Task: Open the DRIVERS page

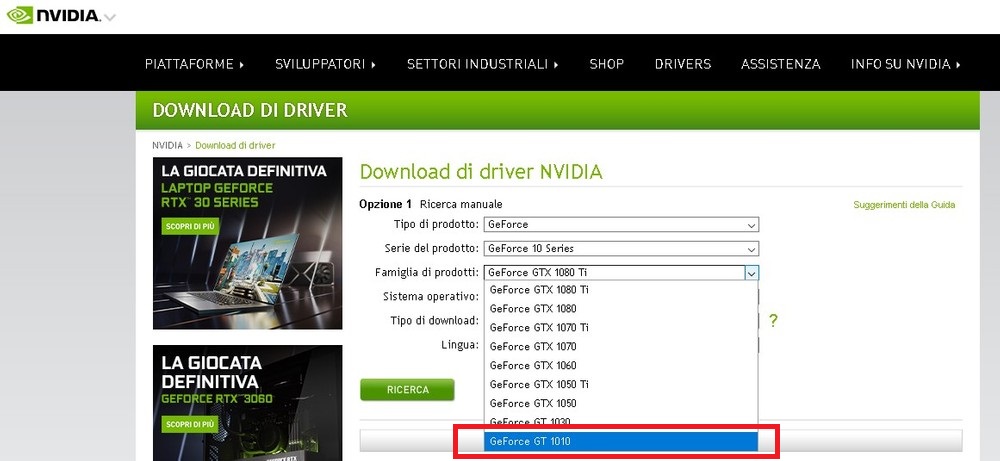Action: [x=682, y=64]
